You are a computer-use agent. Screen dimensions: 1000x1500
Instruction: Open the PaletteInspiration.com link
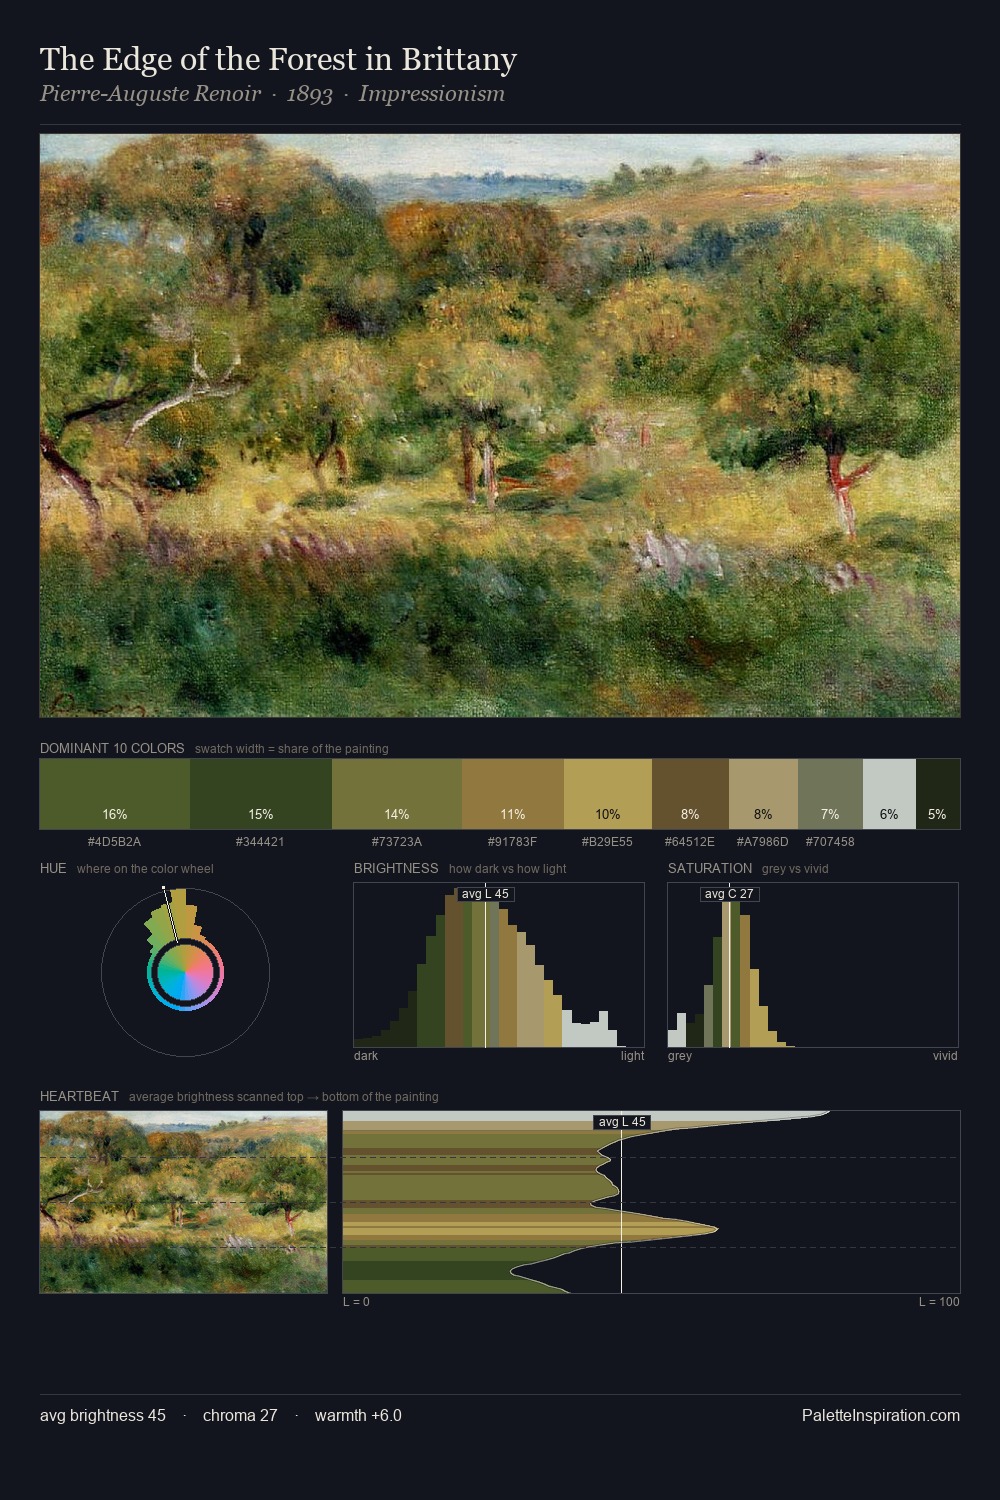coord(881,1415)
